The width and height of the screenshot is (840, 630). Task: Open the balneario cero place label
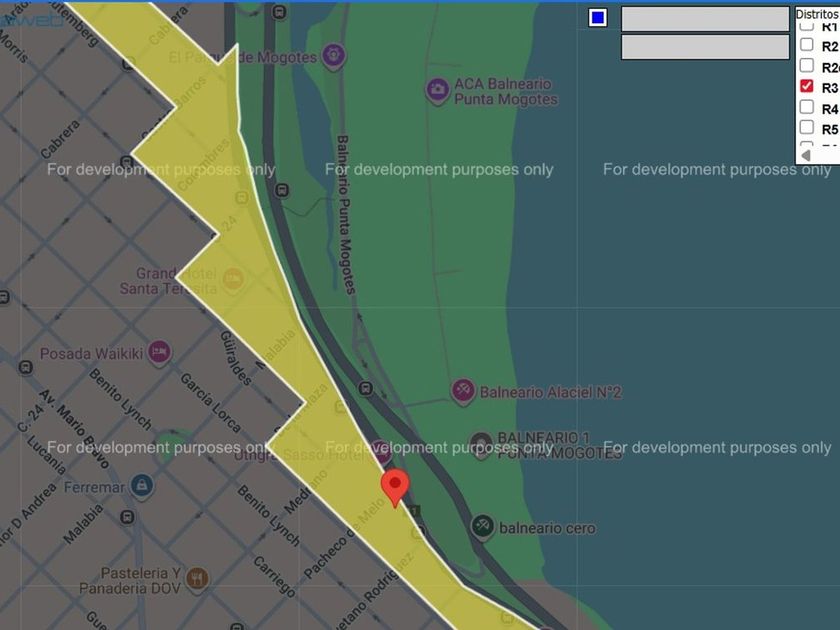pos(547,528)
